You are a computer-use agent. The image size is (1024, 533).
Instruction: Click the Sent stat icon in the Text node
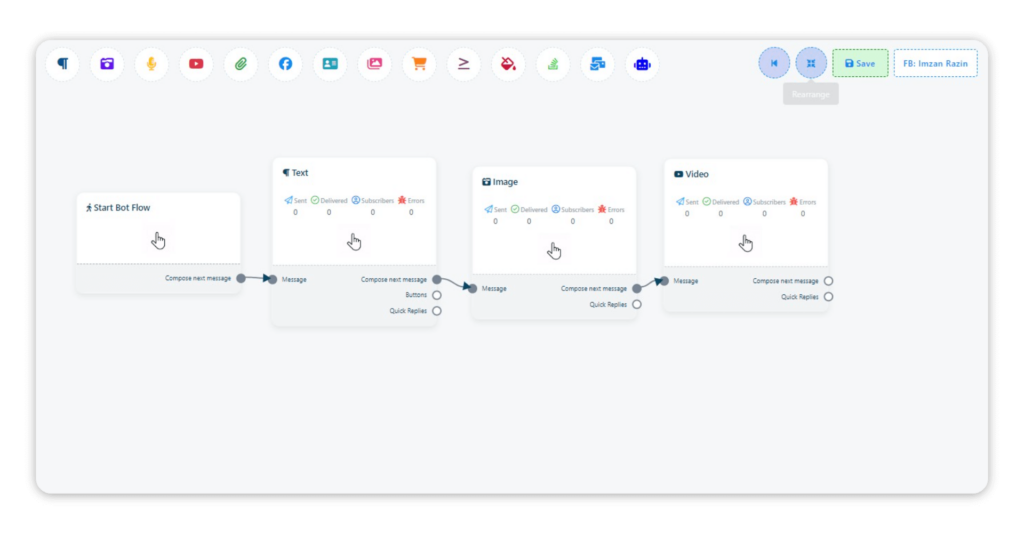pyautogui.click(x=289, y=200)
